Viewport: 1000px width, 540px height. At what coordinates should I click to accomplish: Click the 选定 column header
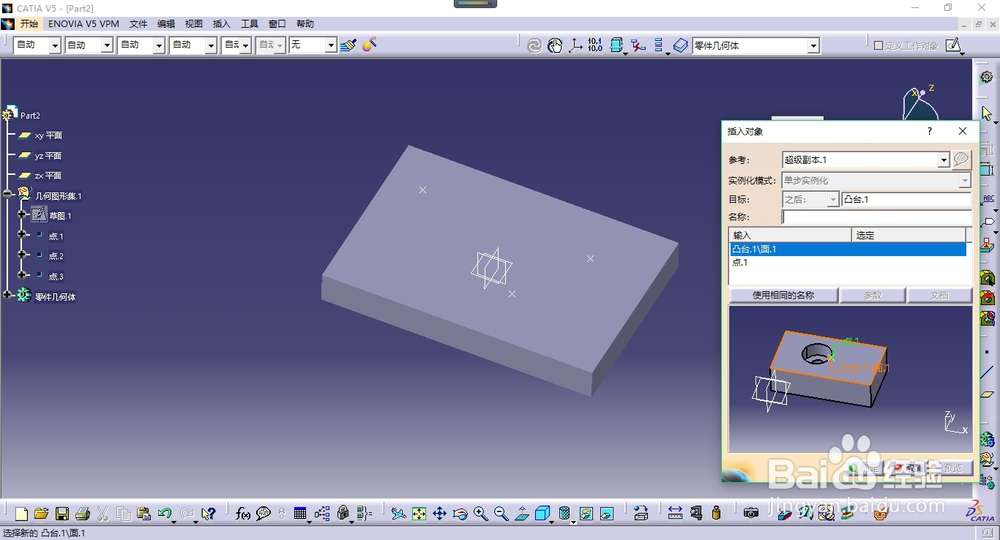pyautogui.click(x=909, y=235)
